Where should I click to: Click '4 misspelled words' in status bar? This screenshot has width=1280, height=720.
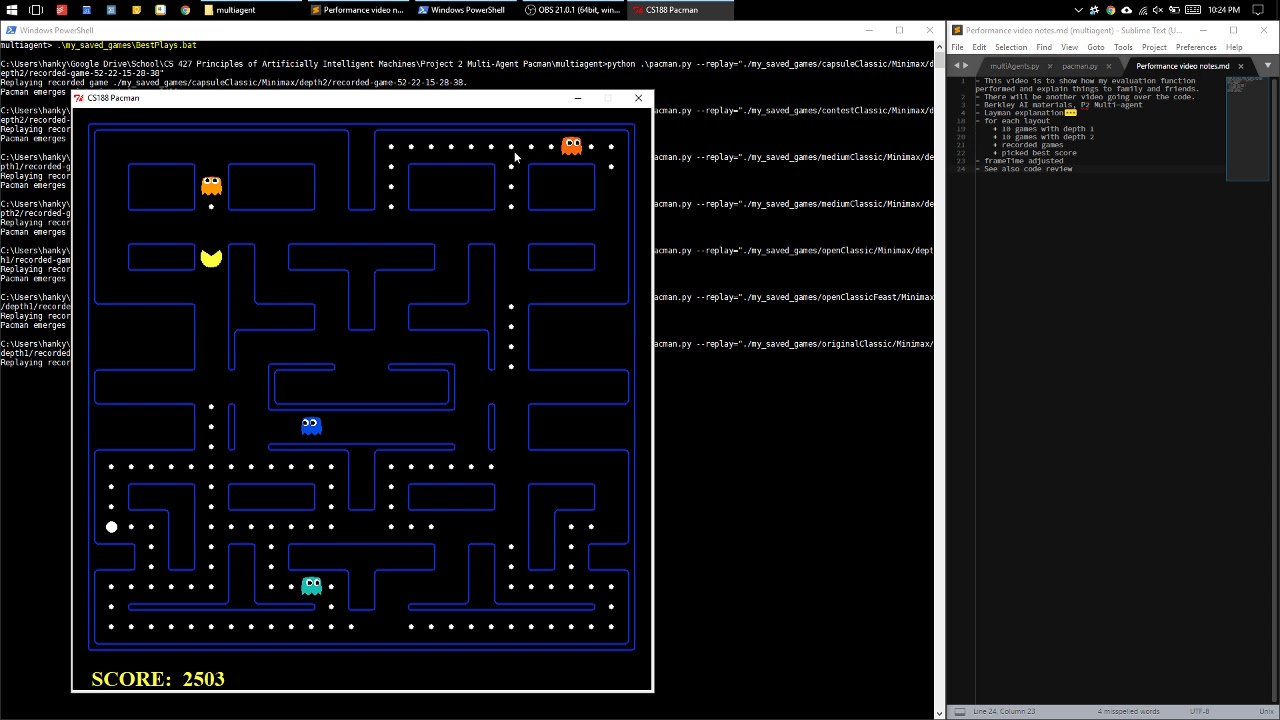pos(1128,711)
